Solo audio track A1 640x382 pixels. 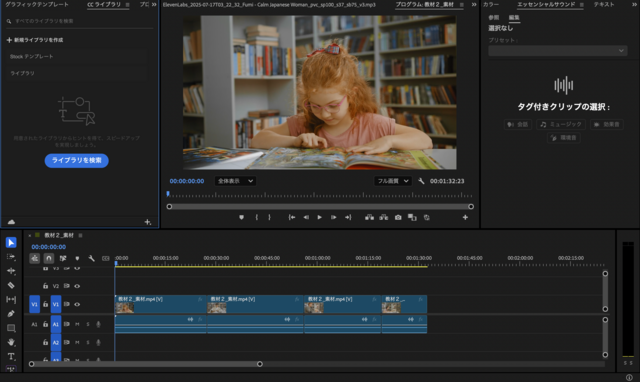pyautogui.click(x=87, y=324)
